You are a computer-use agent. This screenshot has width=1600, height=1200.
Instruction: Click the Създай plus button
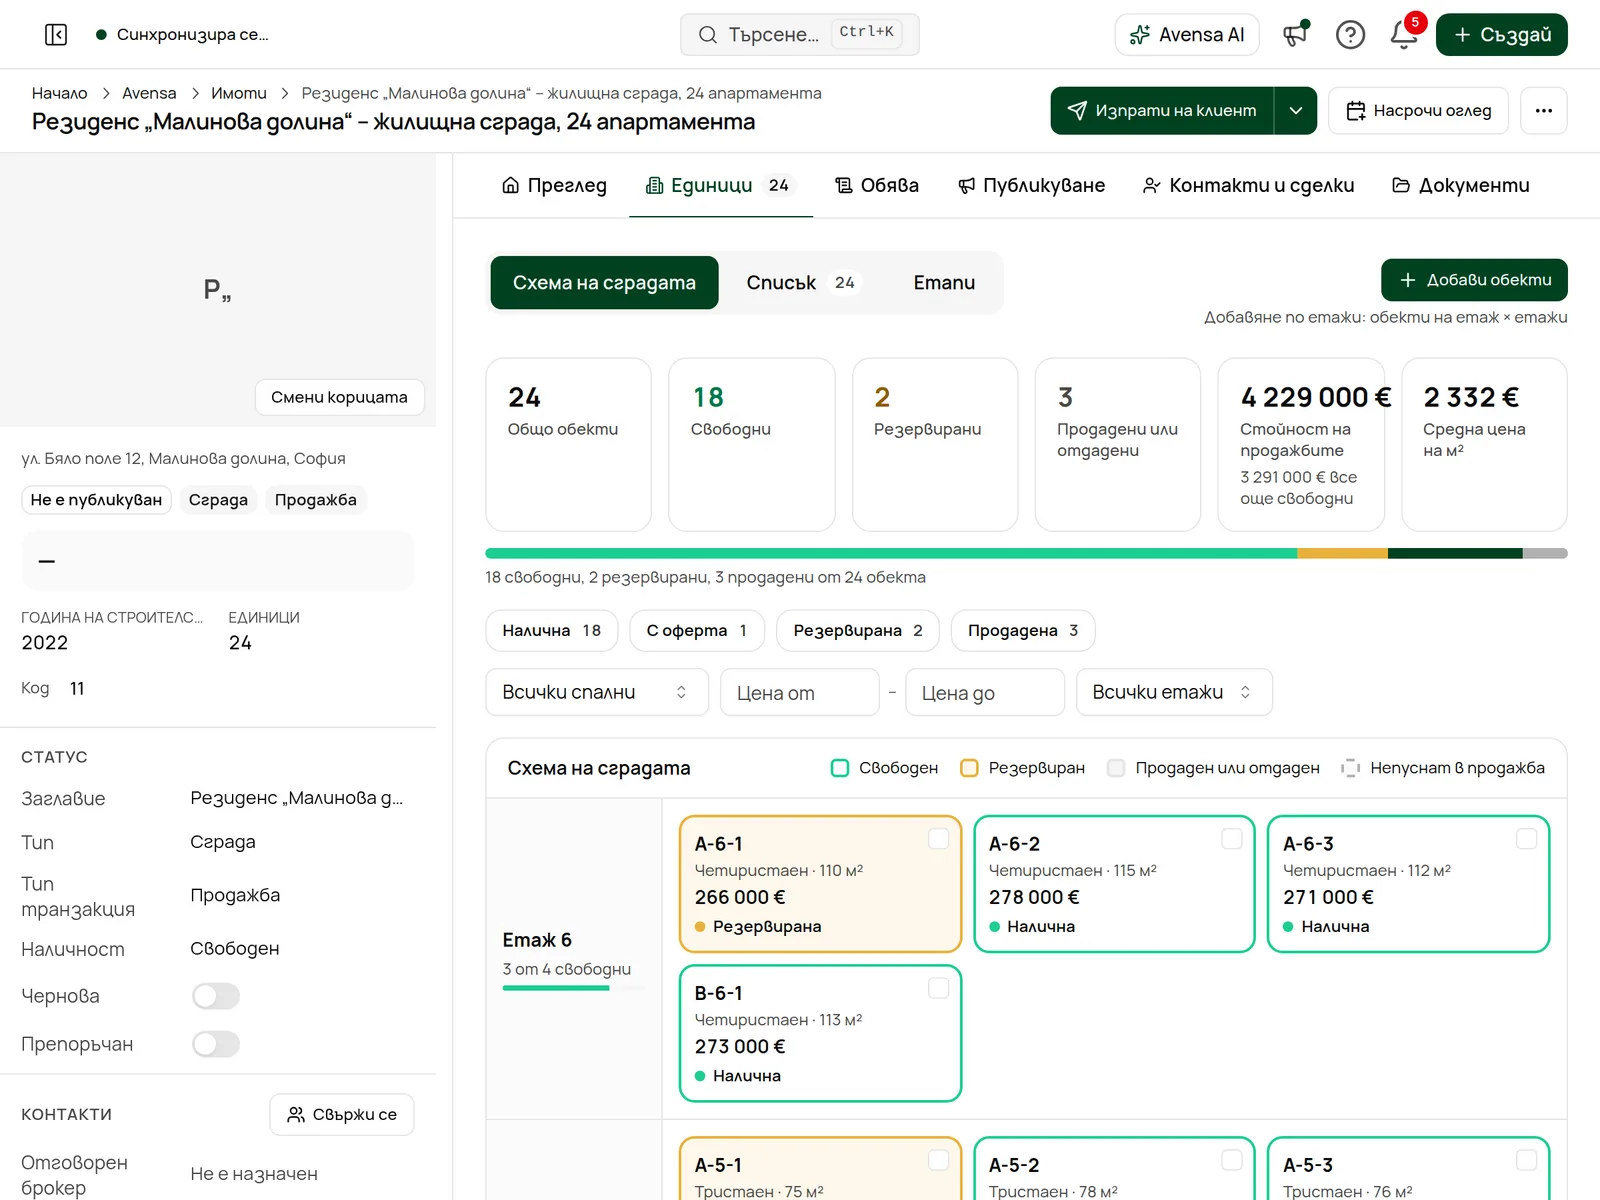(1502, 35)
